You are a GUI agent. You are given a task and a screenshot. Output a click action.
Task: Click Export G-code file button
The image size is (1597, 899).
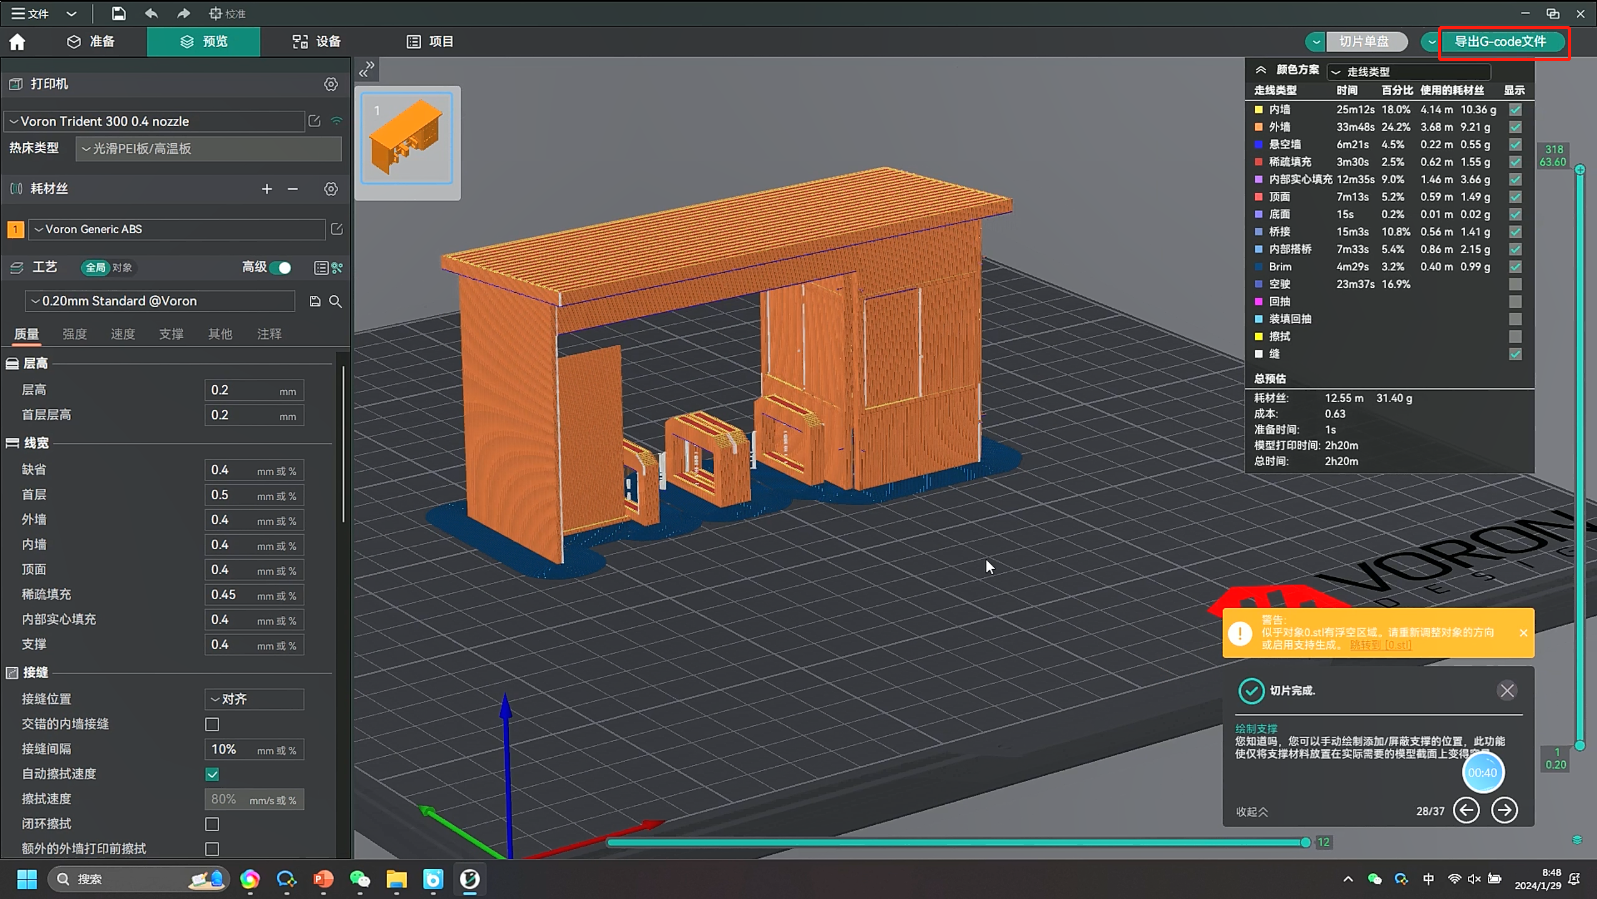[1500, 42]
